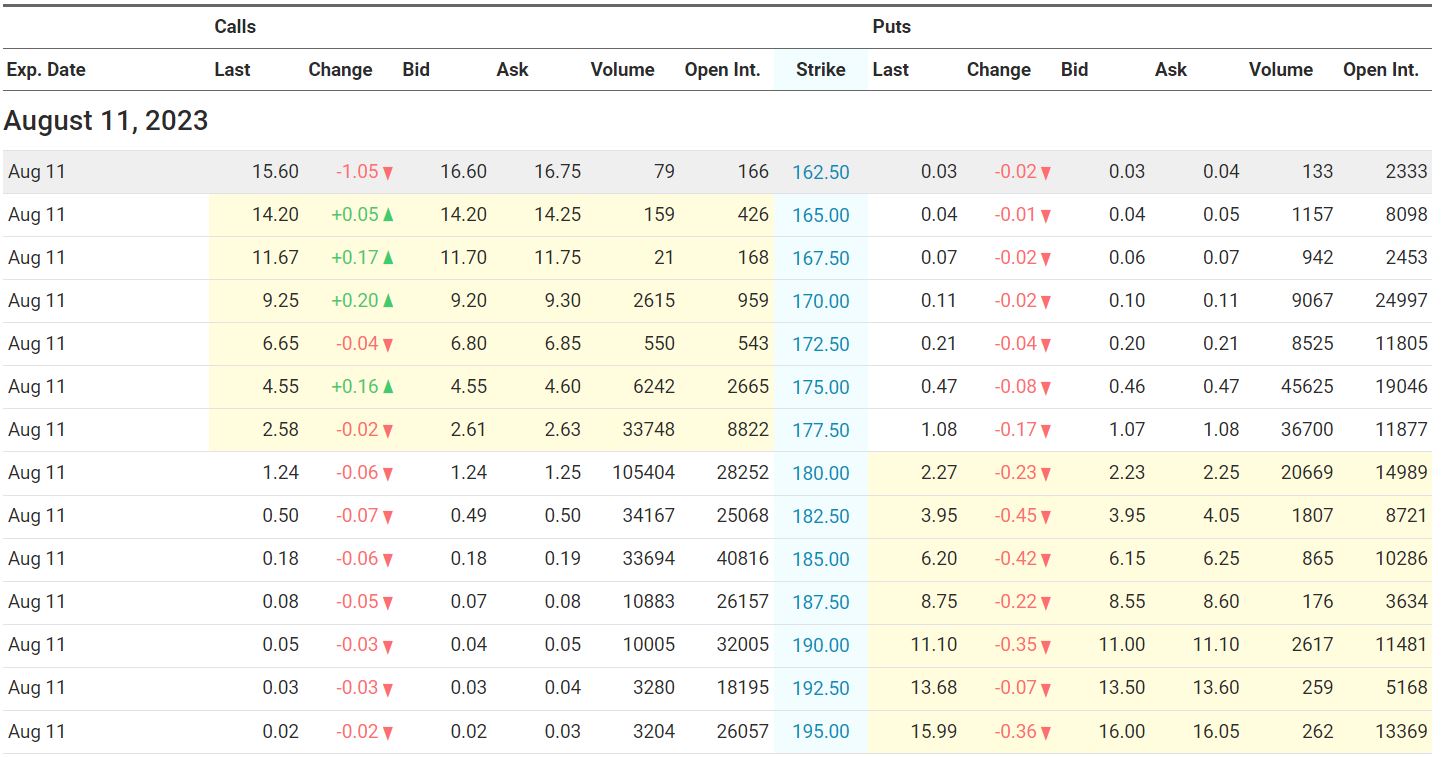The height and width of the screenshot is (757, 1445).
Task: Click puts last price 15.99
Action: tap(934, 731)
